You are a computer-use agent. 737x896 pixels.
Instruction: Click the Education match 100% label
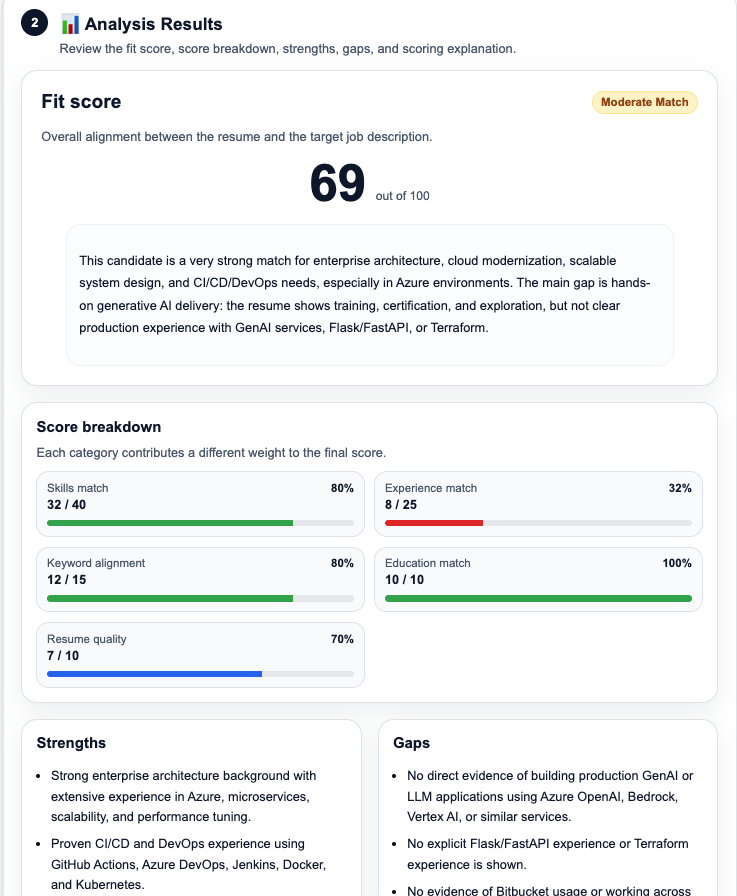(x=677, y=564)
